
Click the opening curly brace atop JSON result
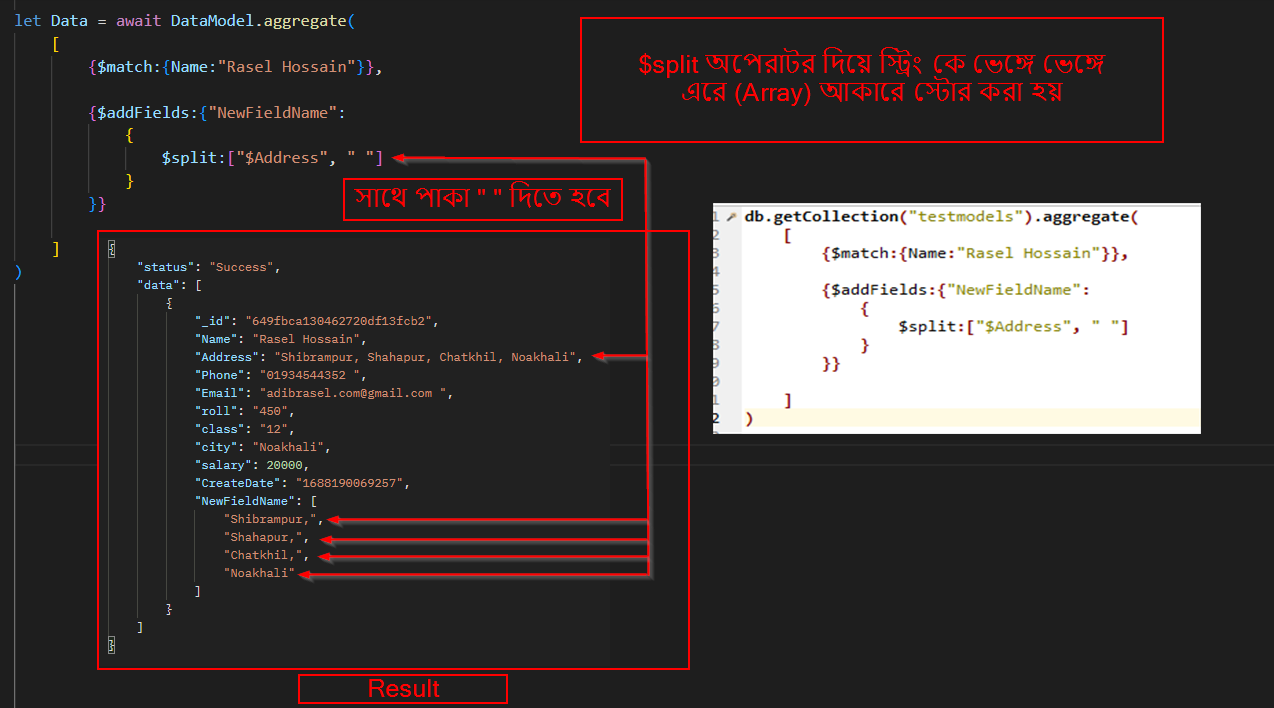tap(112, 247)
